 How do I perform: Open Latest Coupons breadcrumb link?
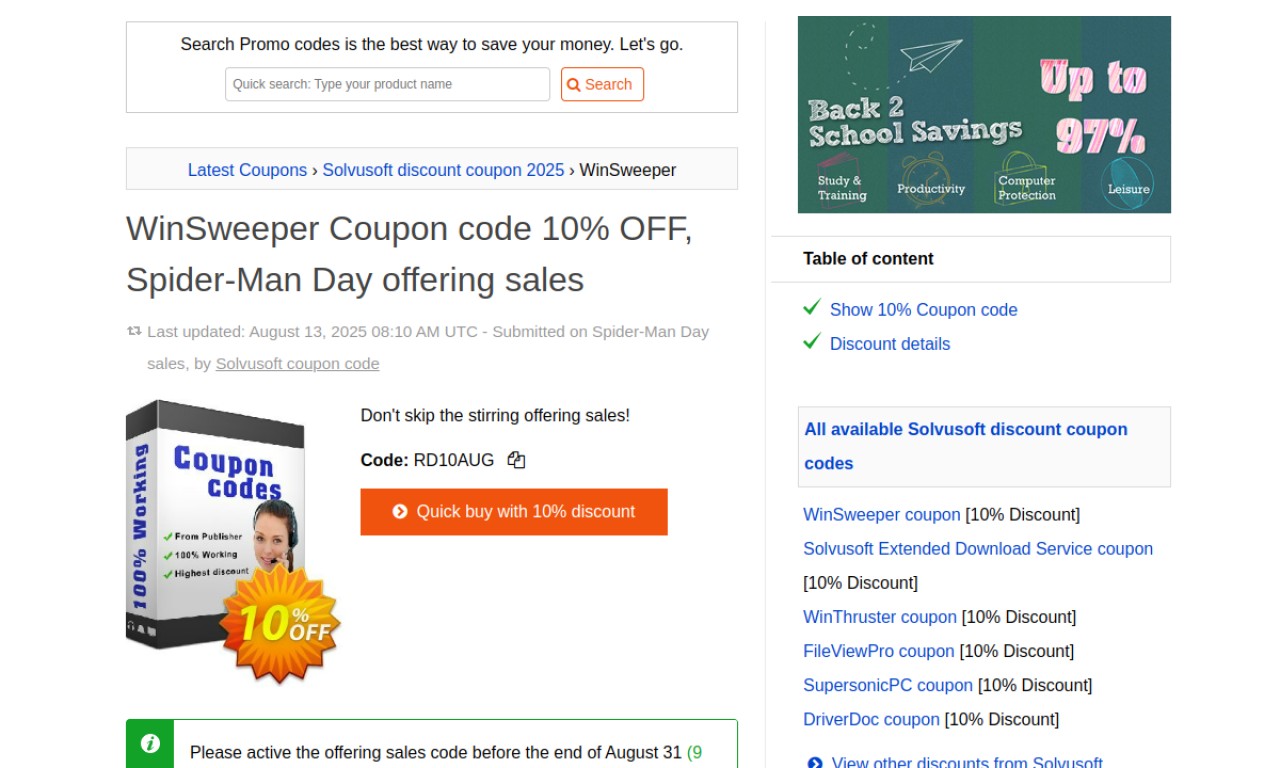[x=247, y=170]
